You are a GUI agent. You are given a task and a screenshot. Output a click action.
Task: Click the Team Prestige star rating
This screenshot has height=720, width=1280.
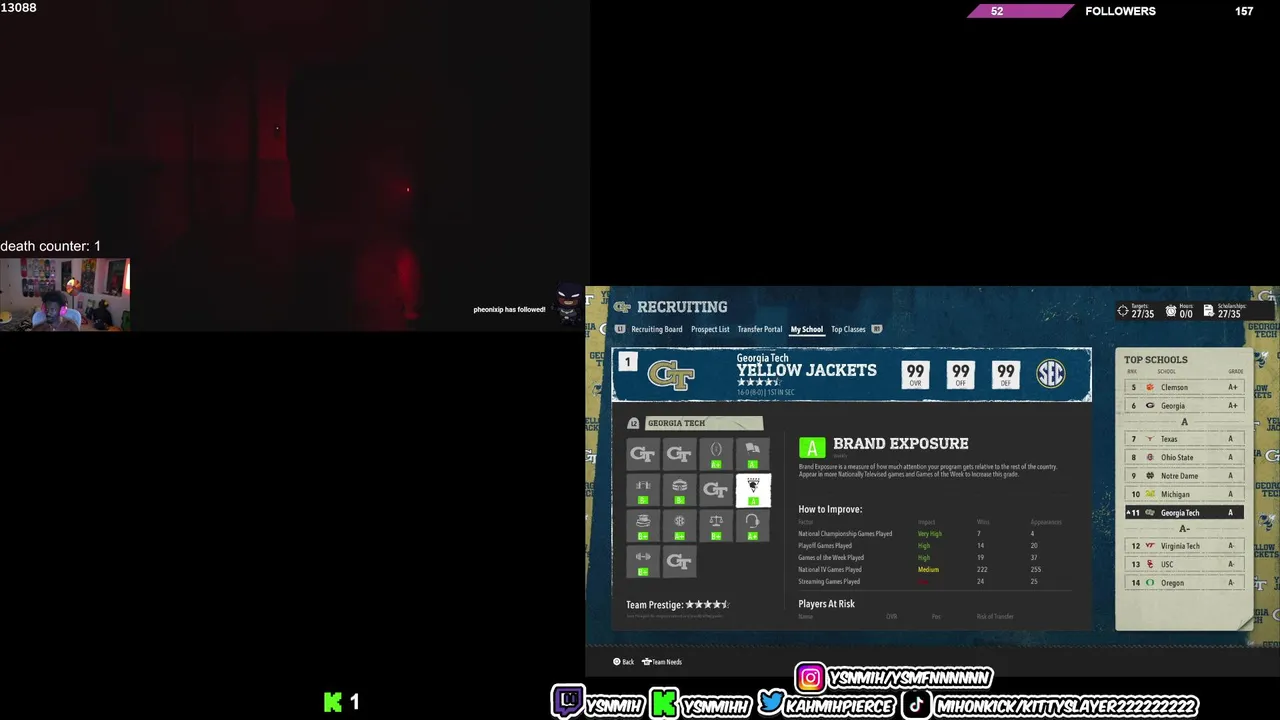coord(708,604)
